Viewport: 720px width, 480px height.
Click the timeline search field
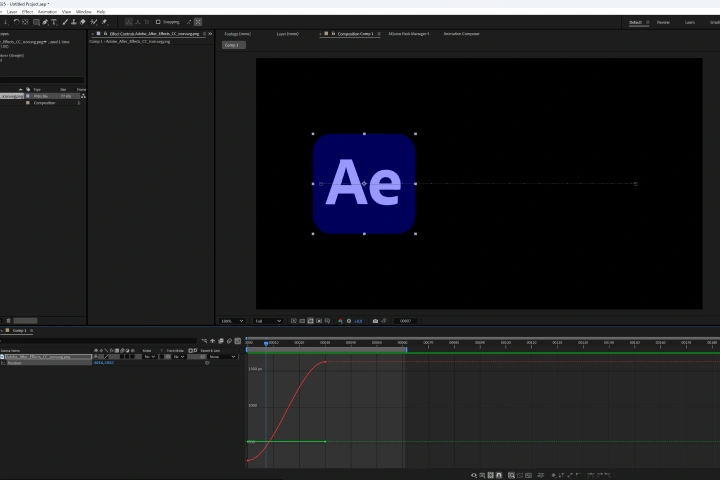click(x=99, y=341)
